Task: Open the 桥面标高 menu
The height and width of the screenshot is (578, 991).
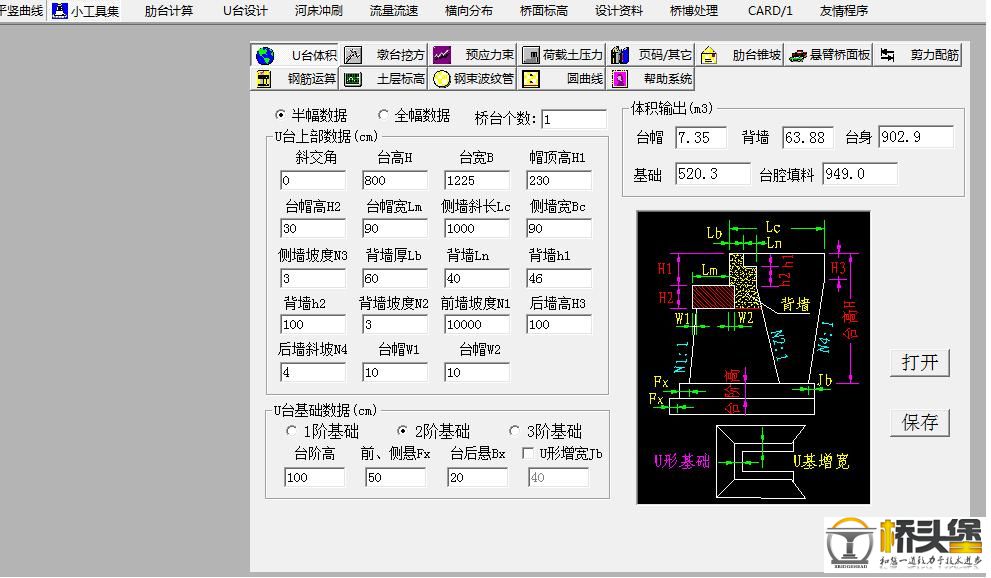Action: 544,11
